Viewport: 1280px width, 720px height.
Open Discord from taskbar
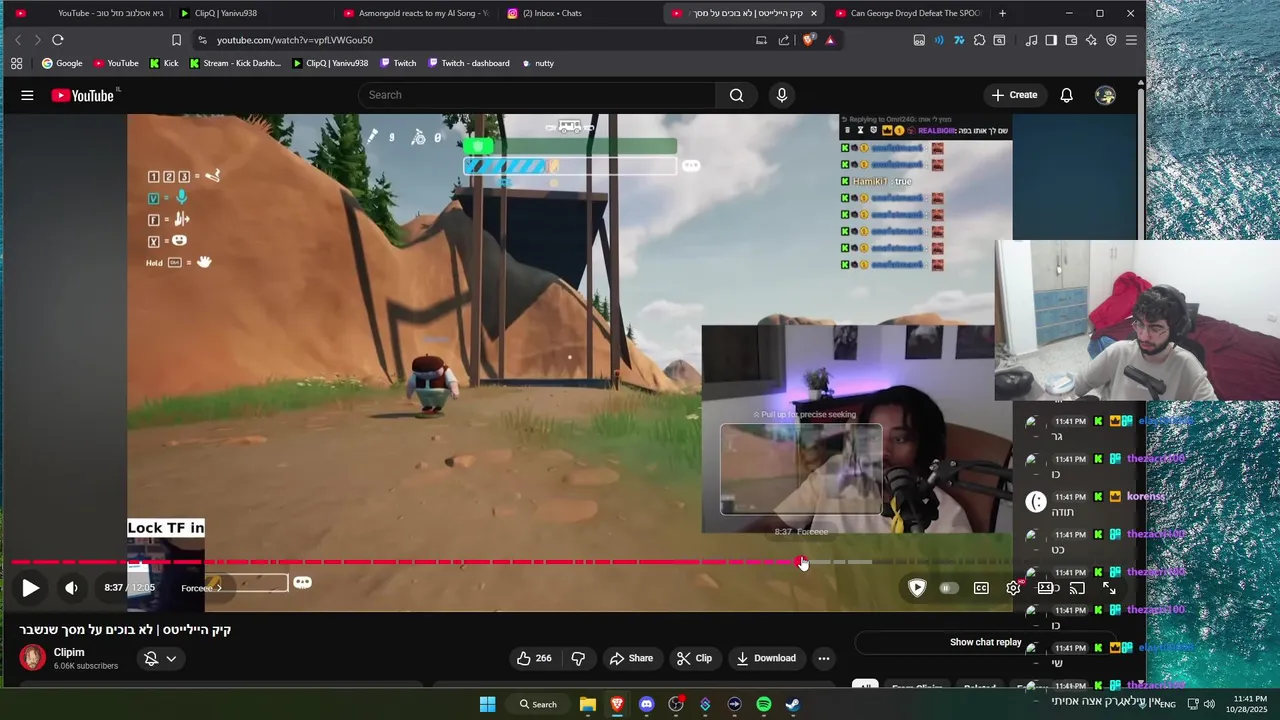tap(646, 704)
